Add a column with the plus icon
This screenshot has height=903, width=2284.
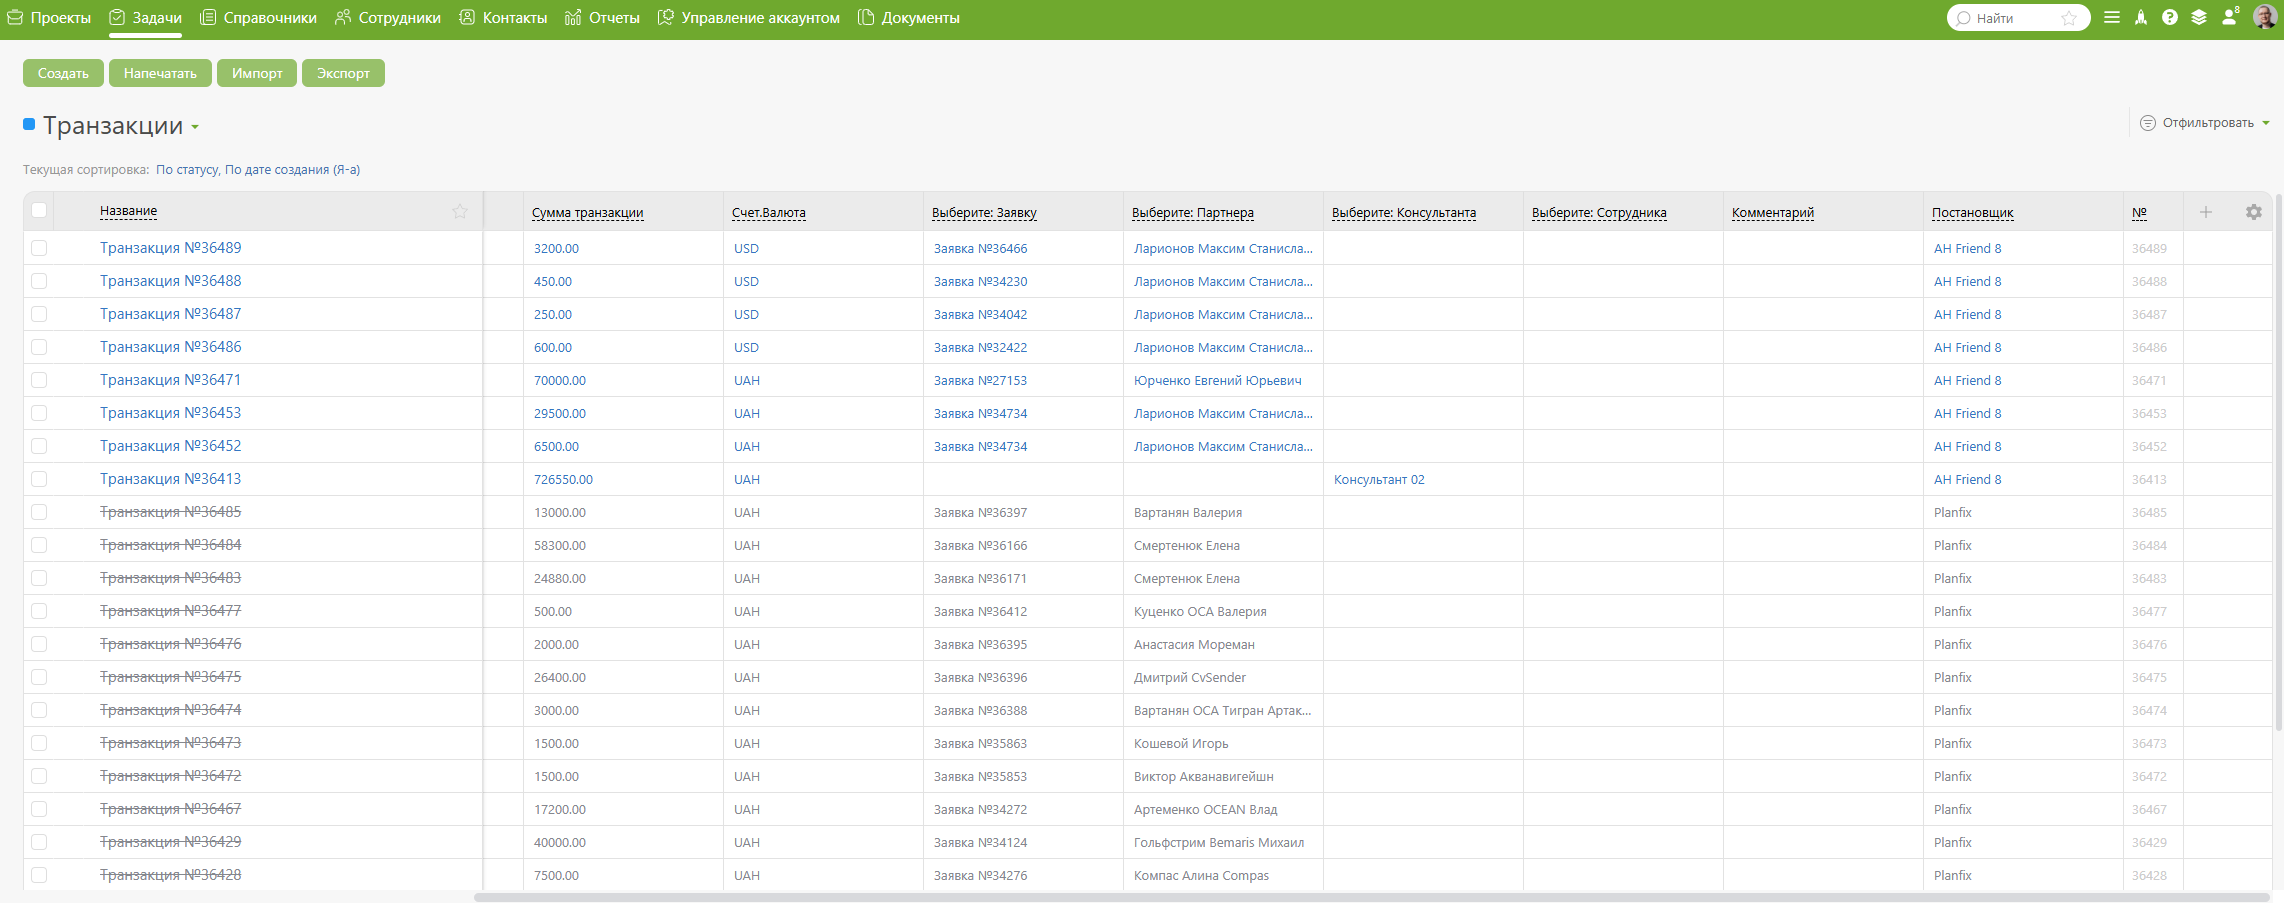(2206, 212)
